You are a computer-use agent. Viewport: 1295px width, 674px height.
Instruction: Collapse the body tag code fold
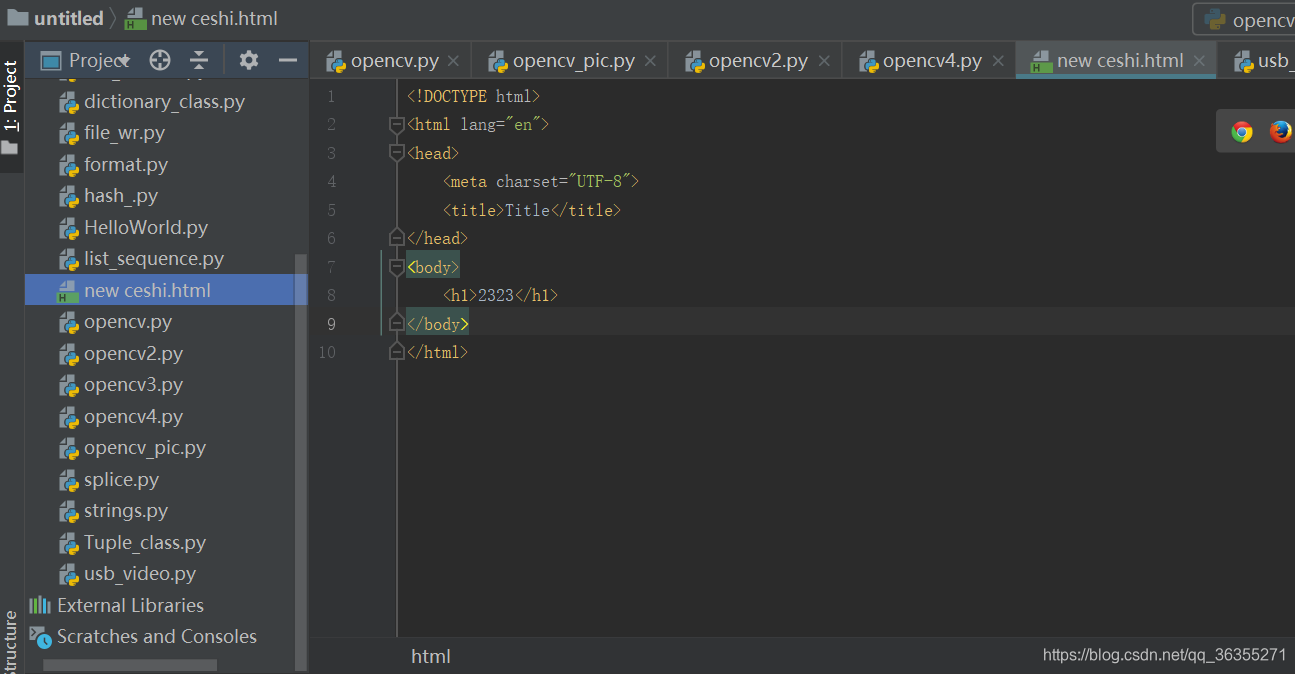tap(396, 265)
